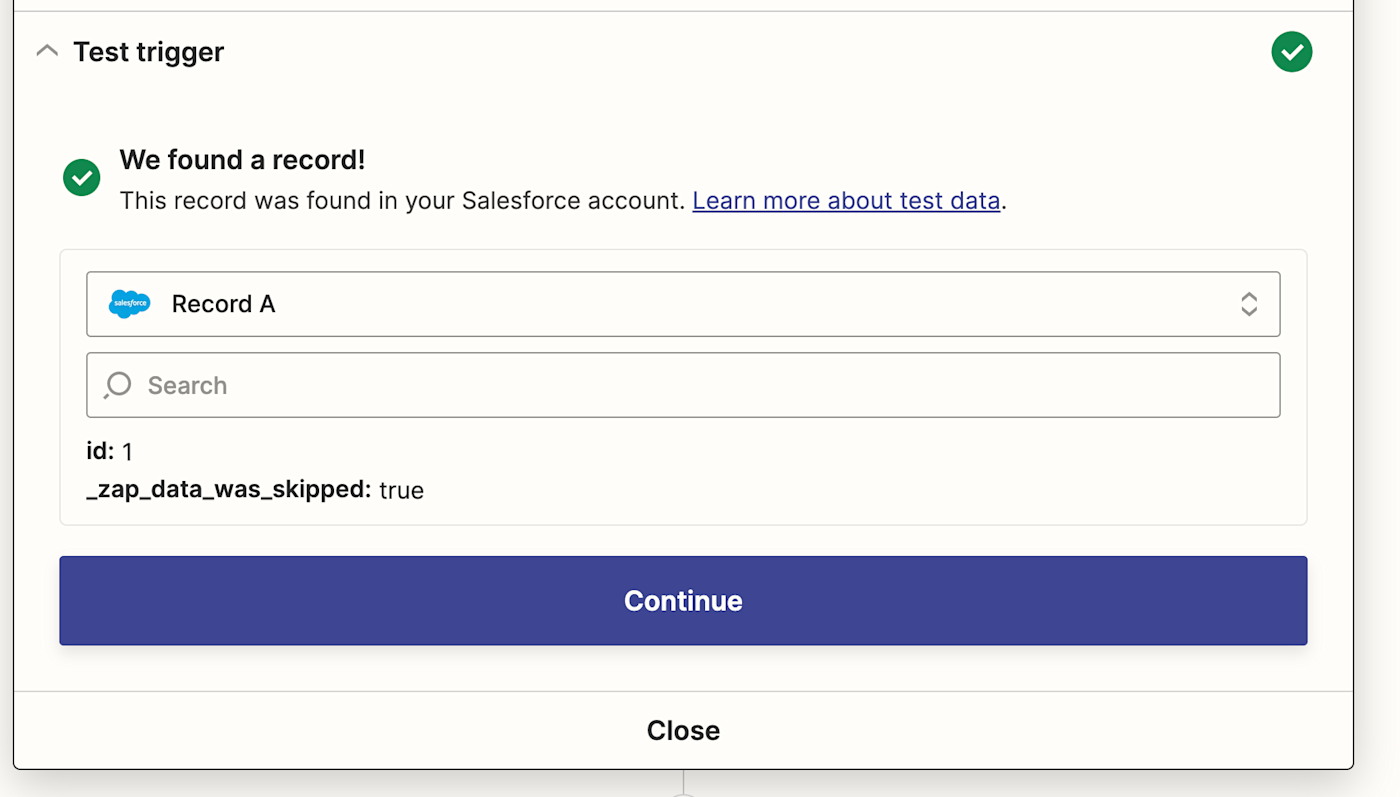Click the Salesforce cloud logo icon

click(130, 304)
